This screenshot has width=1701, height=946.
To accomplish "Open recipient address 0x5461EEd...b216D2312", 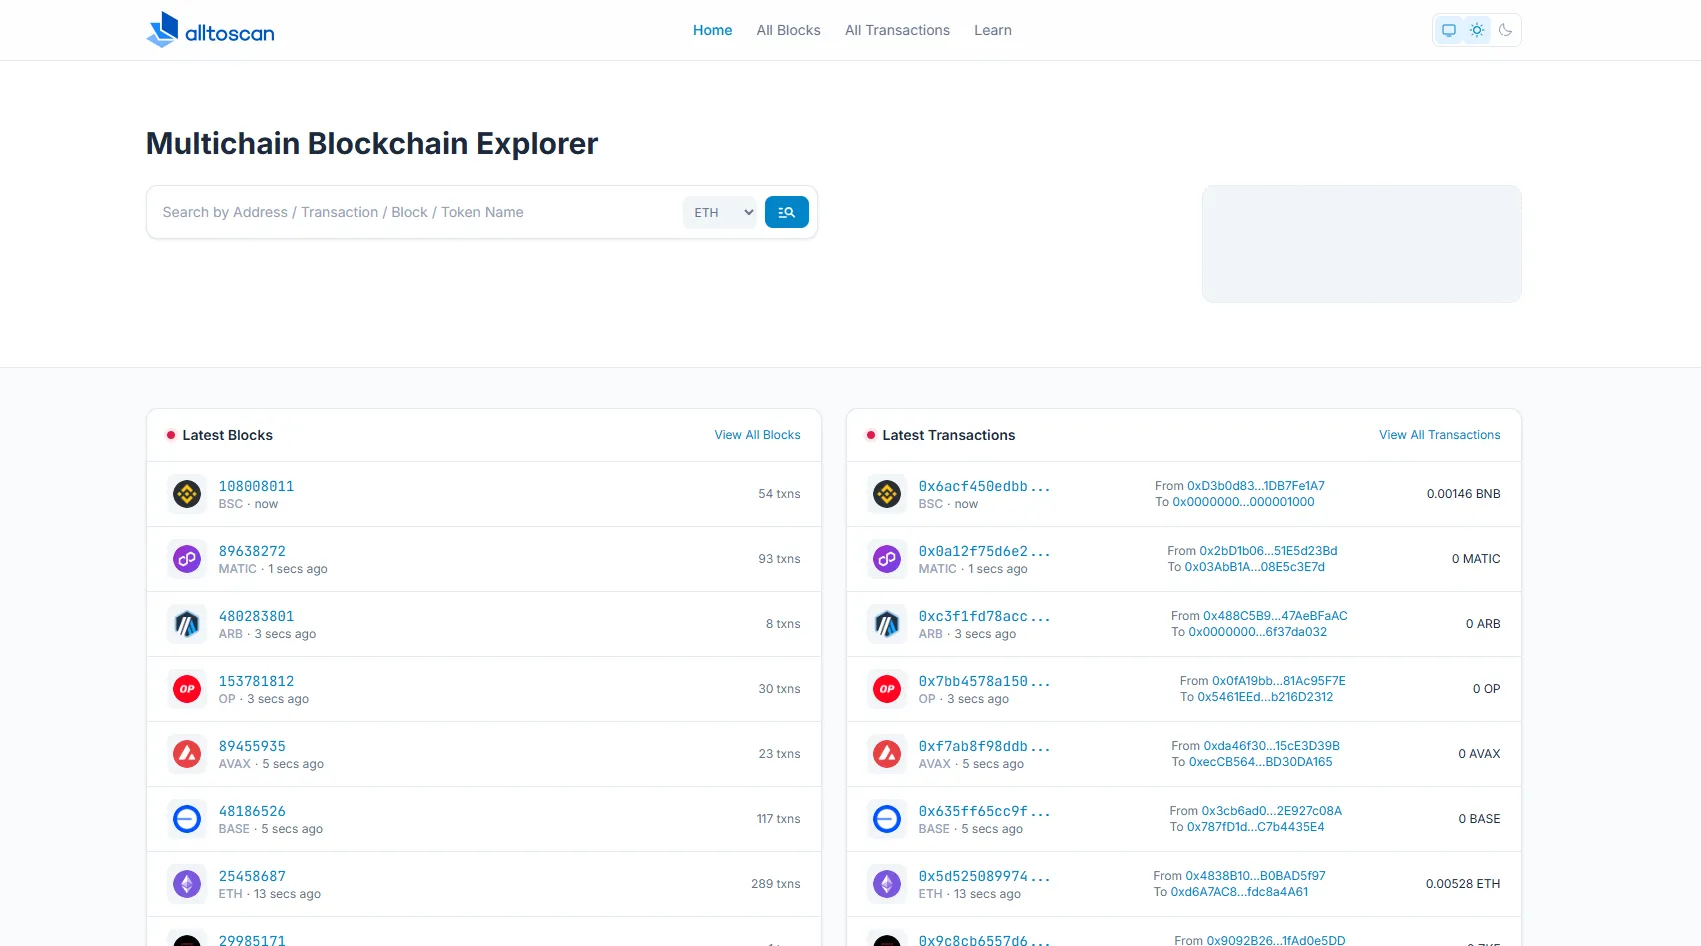I will 1265,697.
